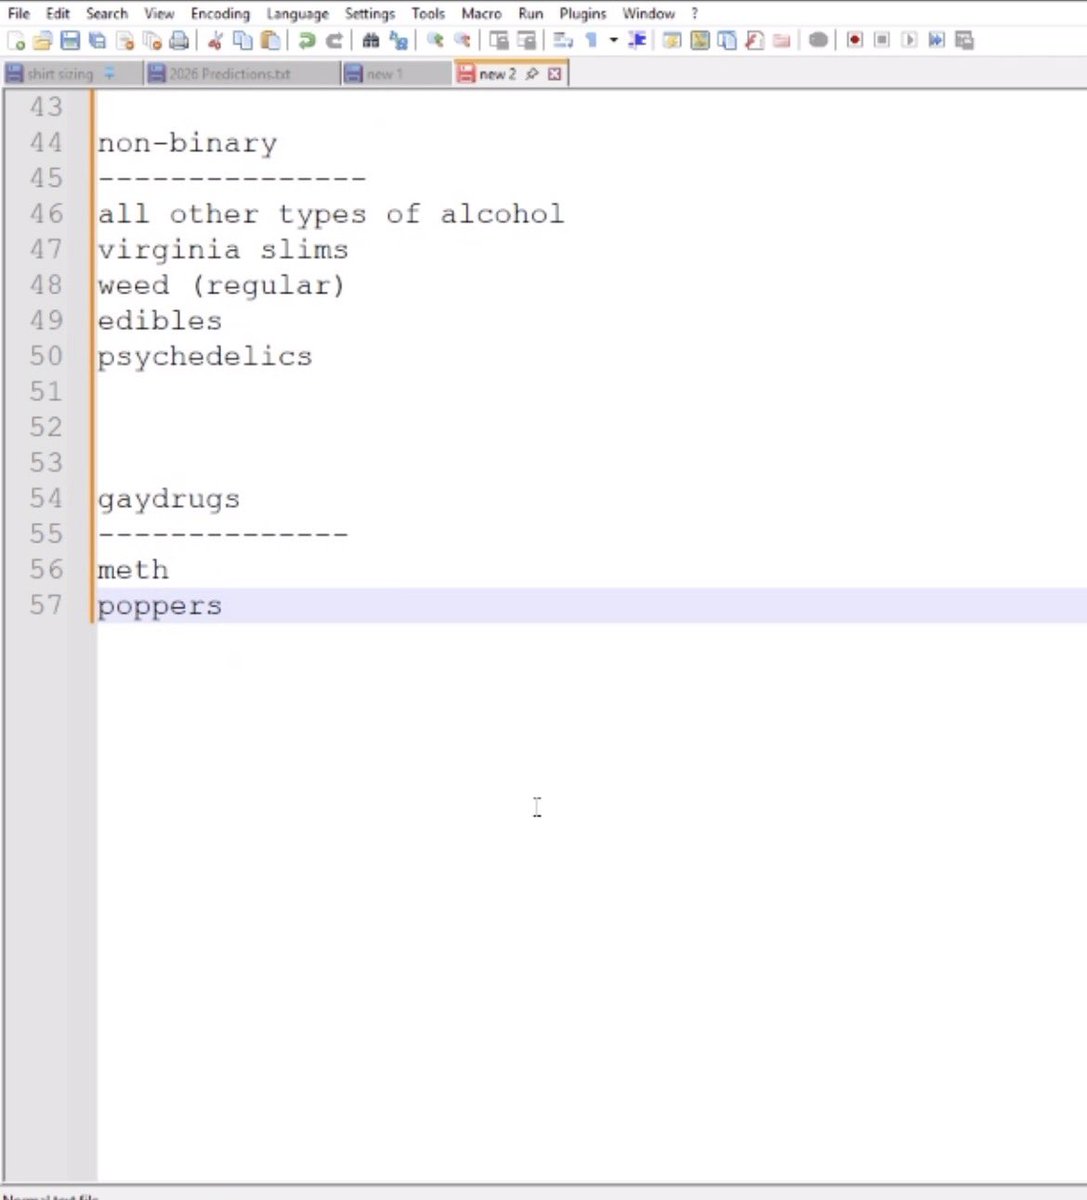The height and width of the screenshot is (1200, 1087).
Task: Close the new 2 tab
Action: point(555,74)
